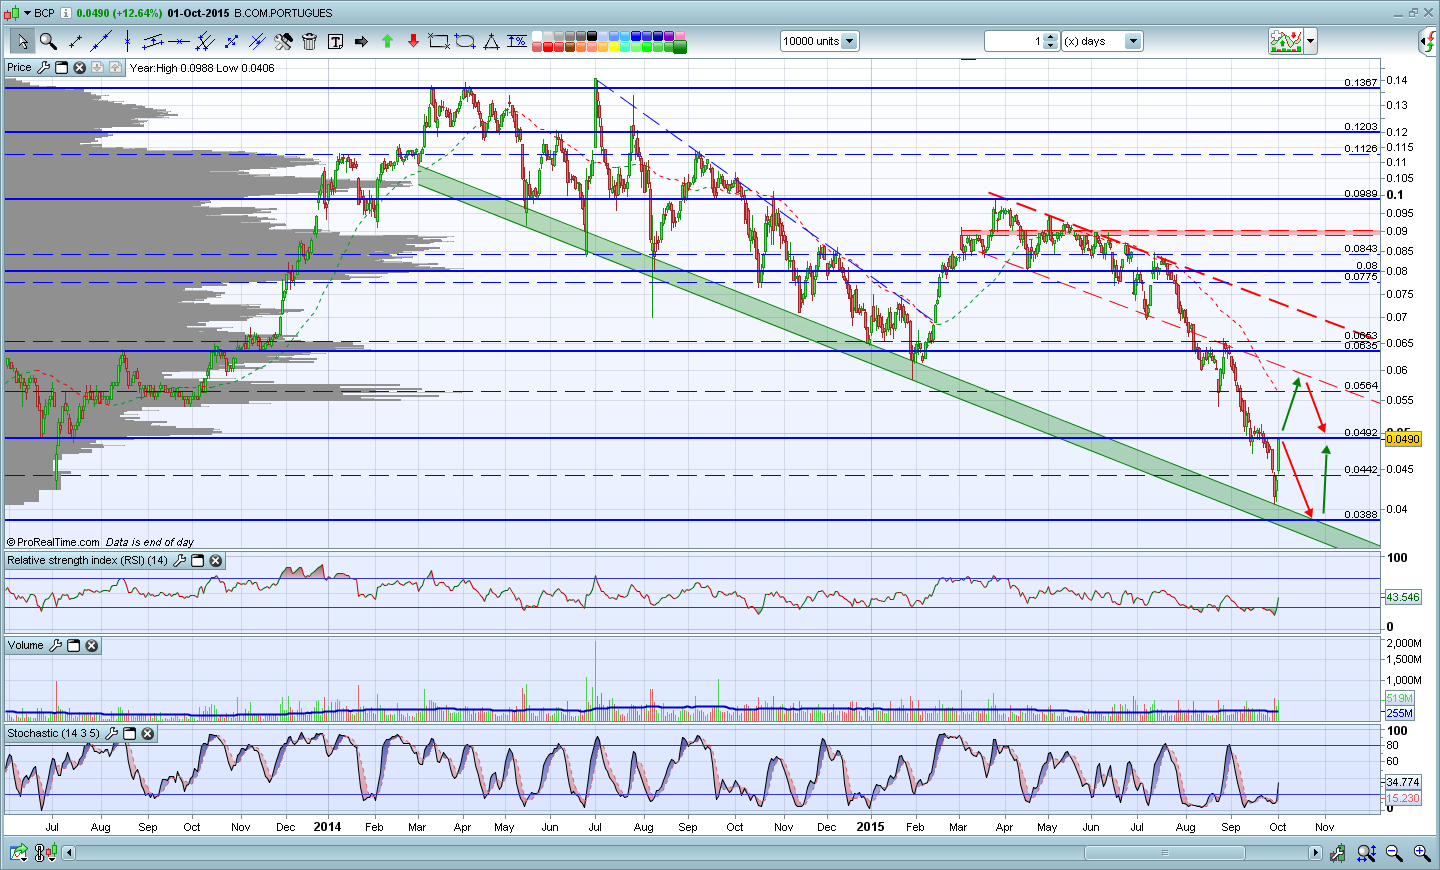Image resolution: width=1440 pixels, height=870 pixels.
Task: Expand the (x) days timeframe dropdown
Action: (x=1133, y=41)
